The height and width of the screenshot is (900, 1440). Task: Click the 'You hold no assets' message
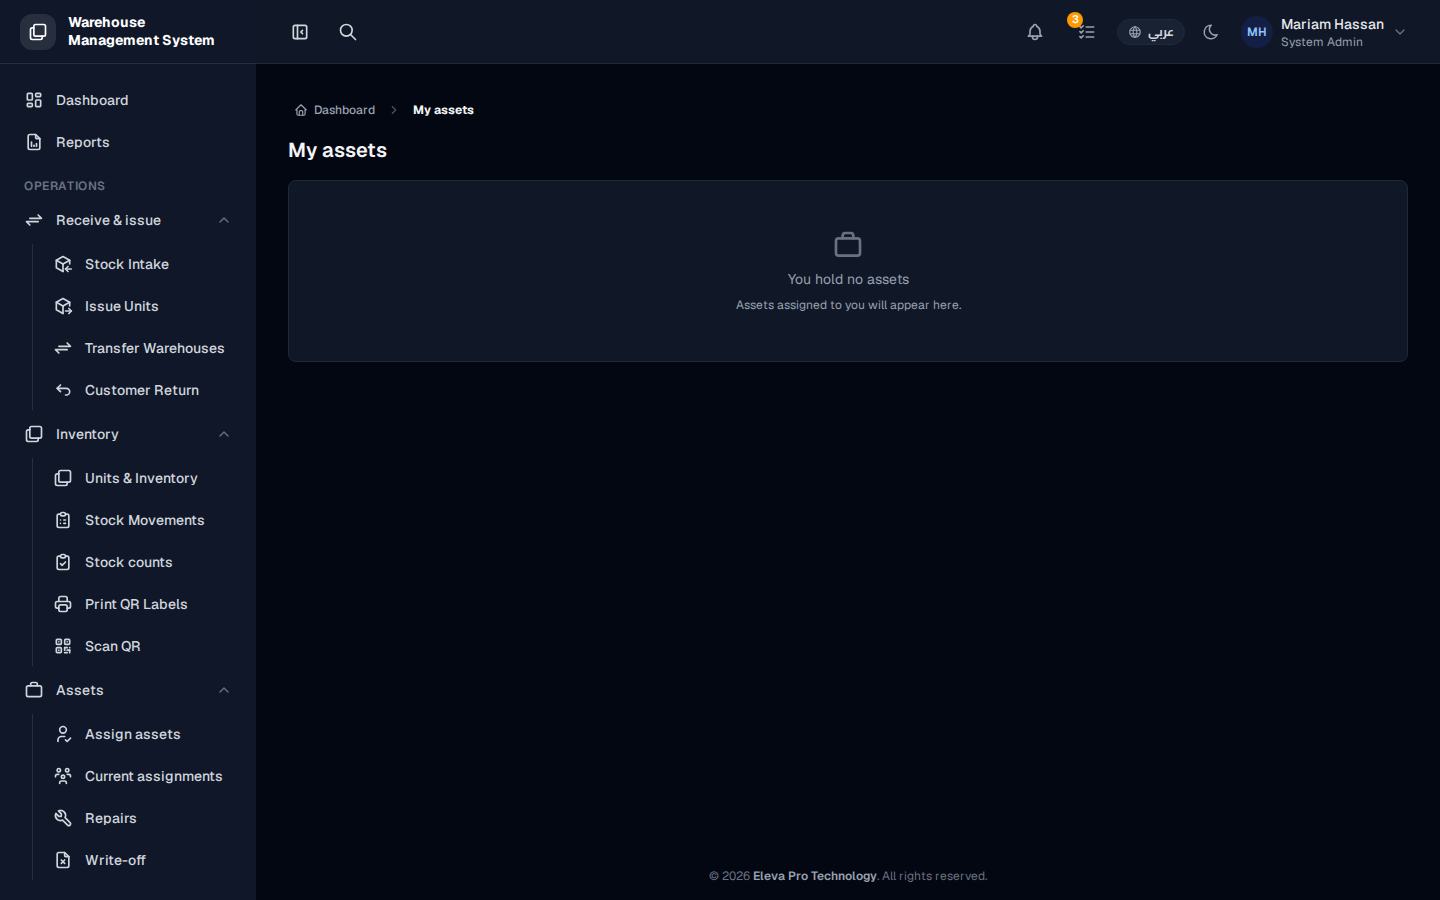pyautogui.click(x=848, y=279)
